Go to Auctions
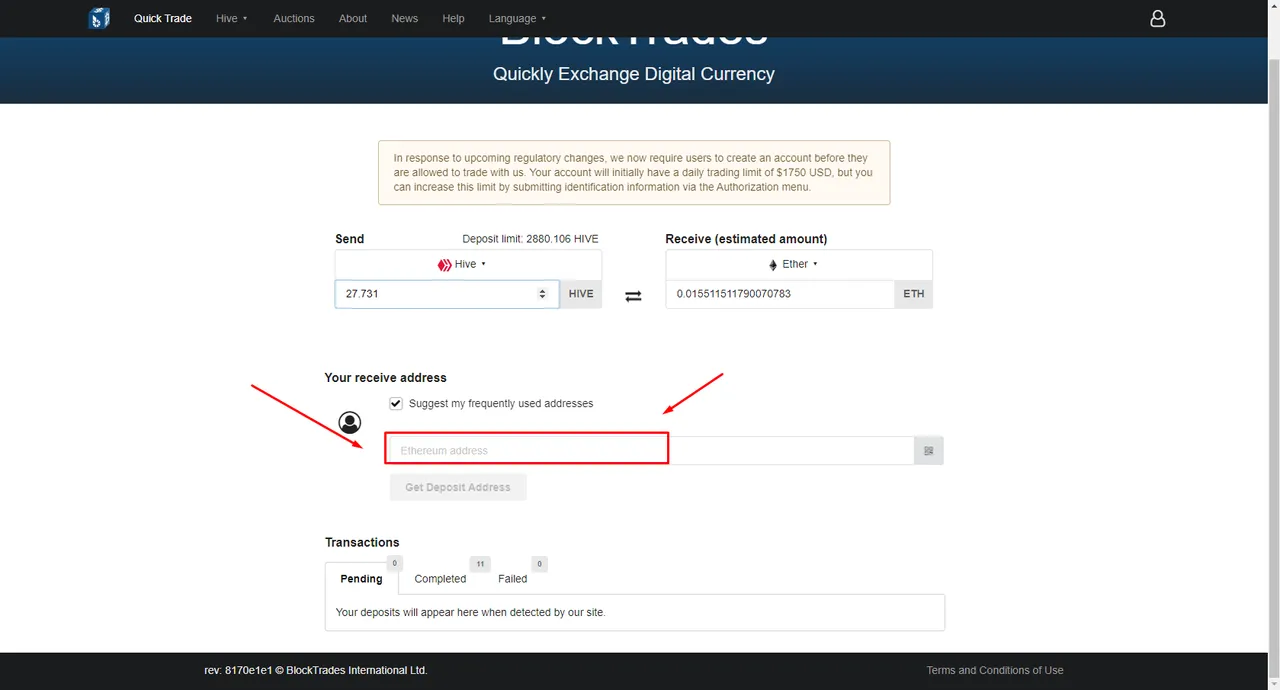This screenshot has width=1280, height=690. 294,18
